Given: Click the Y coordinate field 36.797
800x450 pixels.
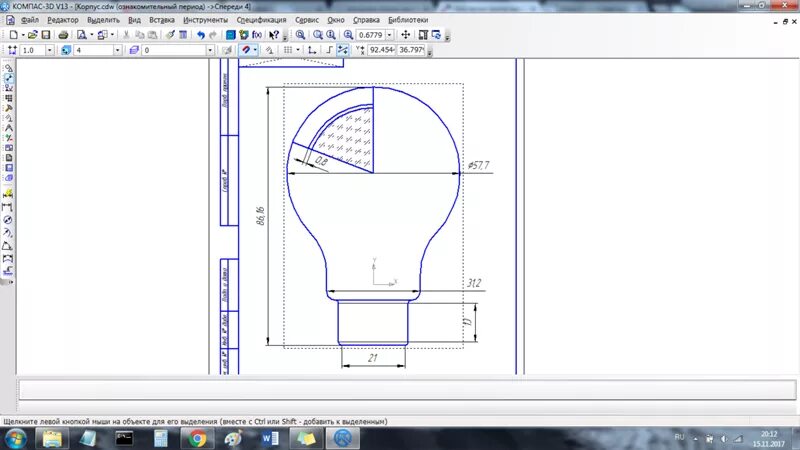Looking at the screenshot, I should (411, 50).
